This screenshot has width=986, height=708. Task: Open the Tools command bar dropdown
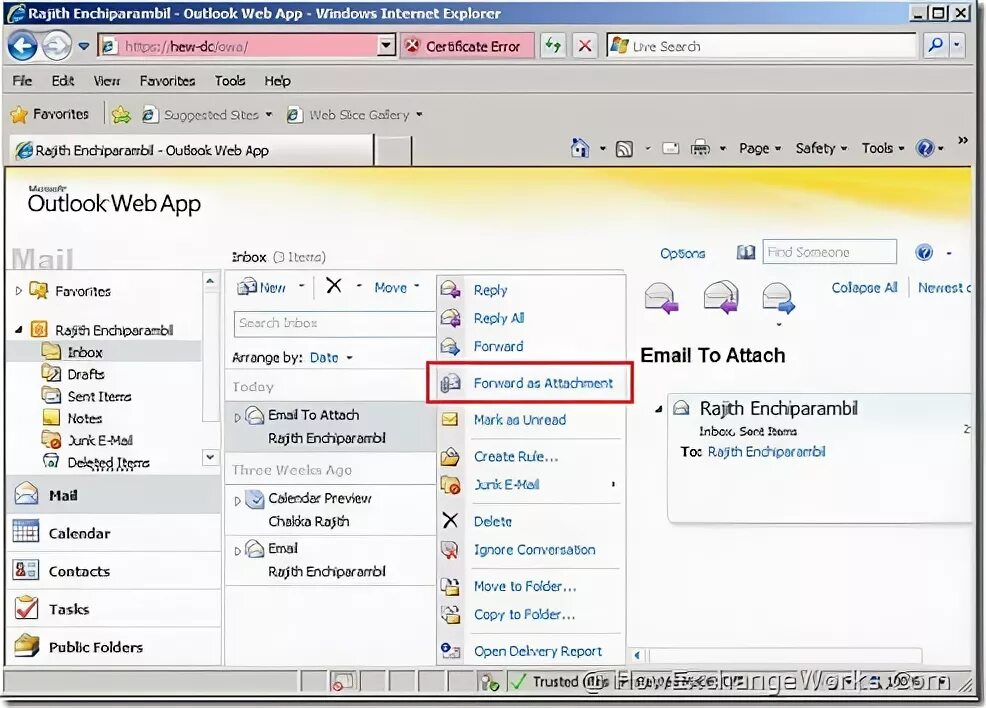(x=883, y=148)
